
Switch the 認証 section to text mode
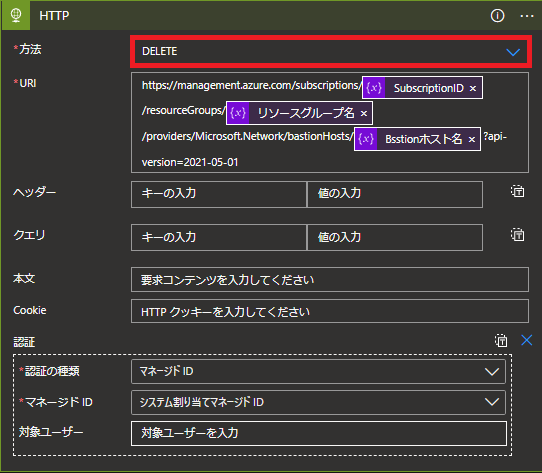tap(501, 341)
